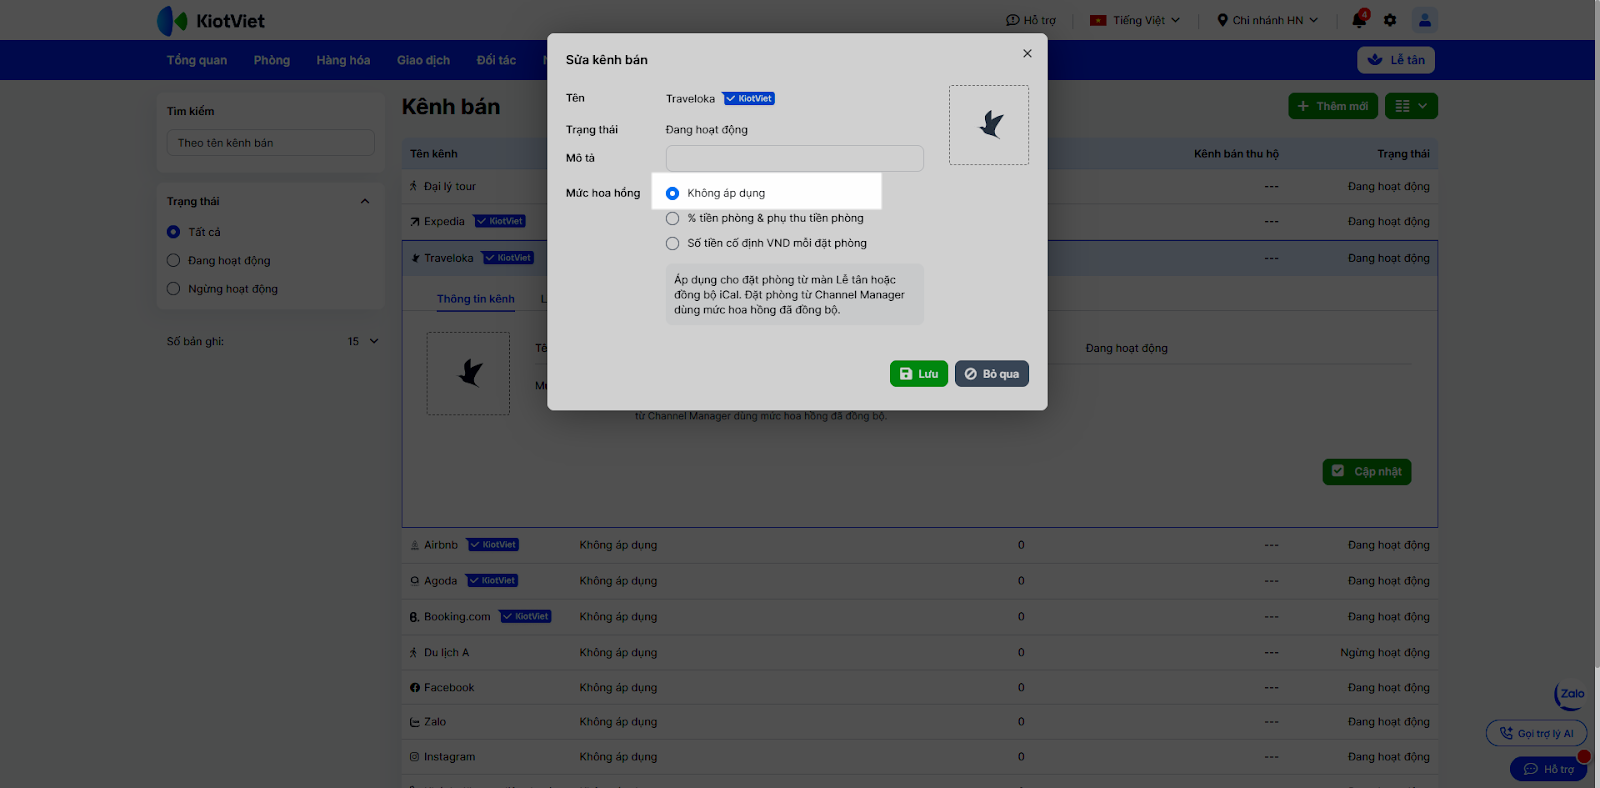Click the Đại lý tour row icon
Image resolution: width=1600 pixels, height=788 pixels.
pyautogui.click(x=414, y=186)
